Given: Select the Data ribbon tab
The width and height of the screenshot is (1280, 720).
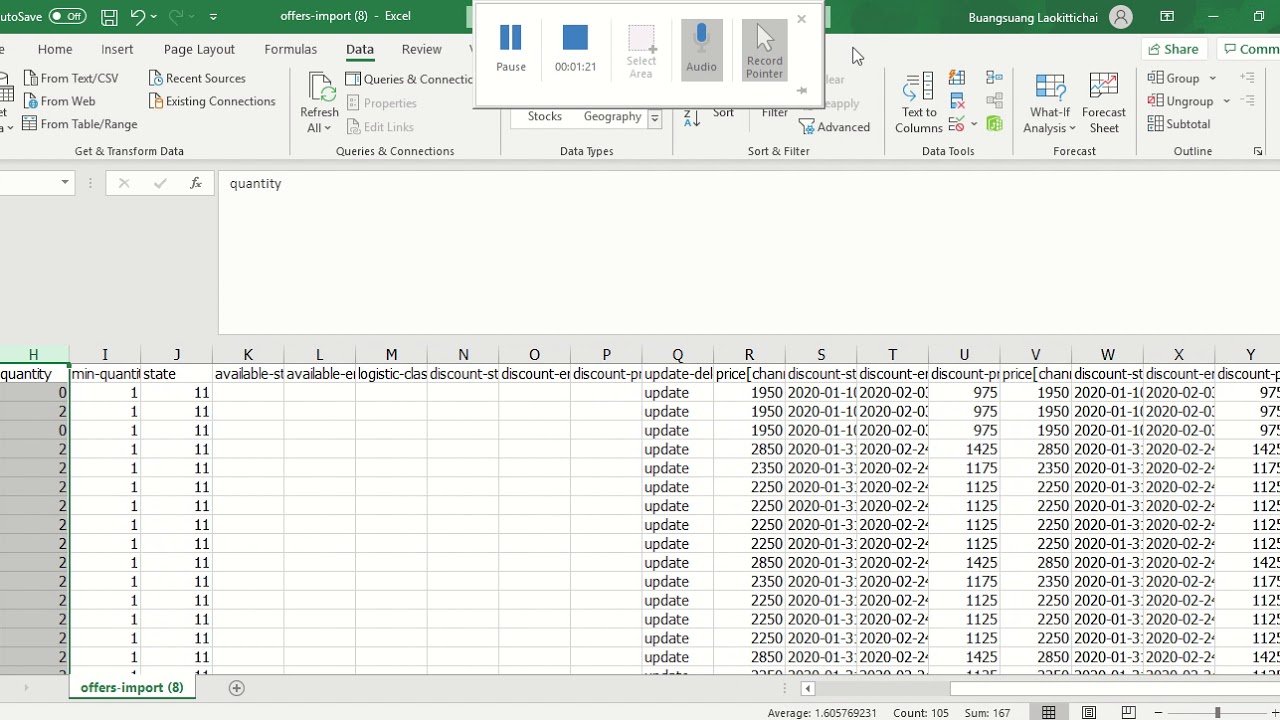Looking at the screenshot, I should coord(360,49).
